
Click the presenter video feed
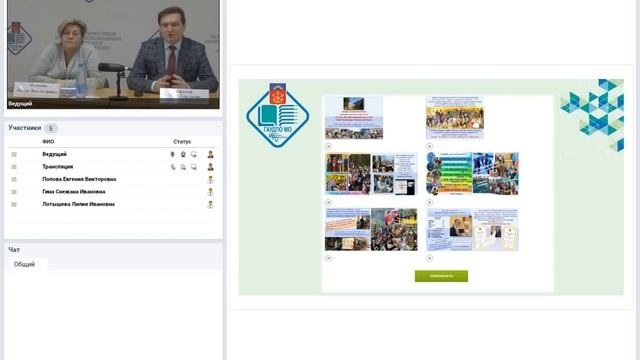(x=113, y=54)
